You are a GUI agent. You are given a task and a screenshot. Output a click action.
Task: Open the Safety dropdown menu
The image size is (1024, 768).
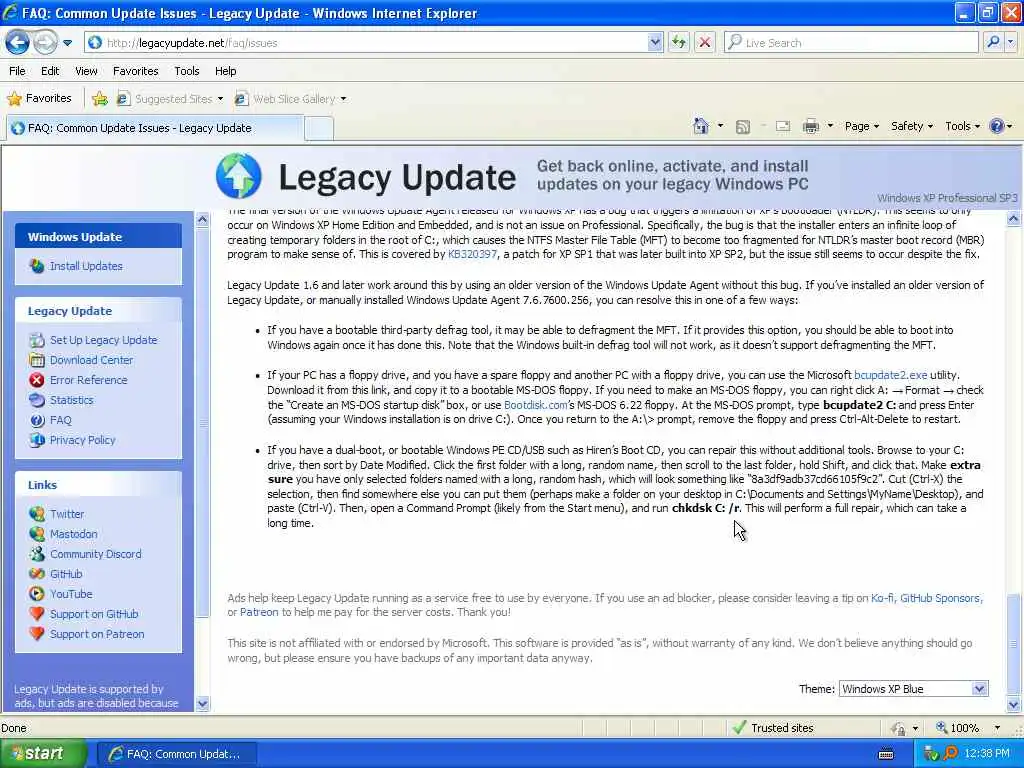tap(912, 126)
